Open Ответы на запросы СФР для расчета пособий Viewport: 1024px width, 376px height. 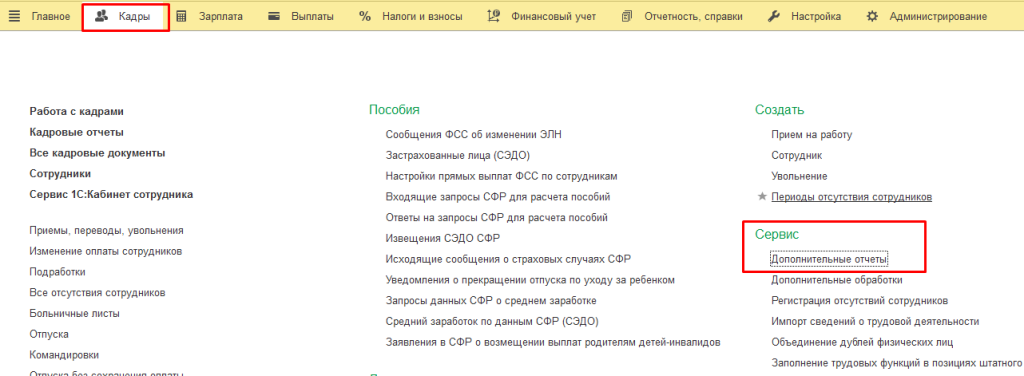tap(496, 217)
